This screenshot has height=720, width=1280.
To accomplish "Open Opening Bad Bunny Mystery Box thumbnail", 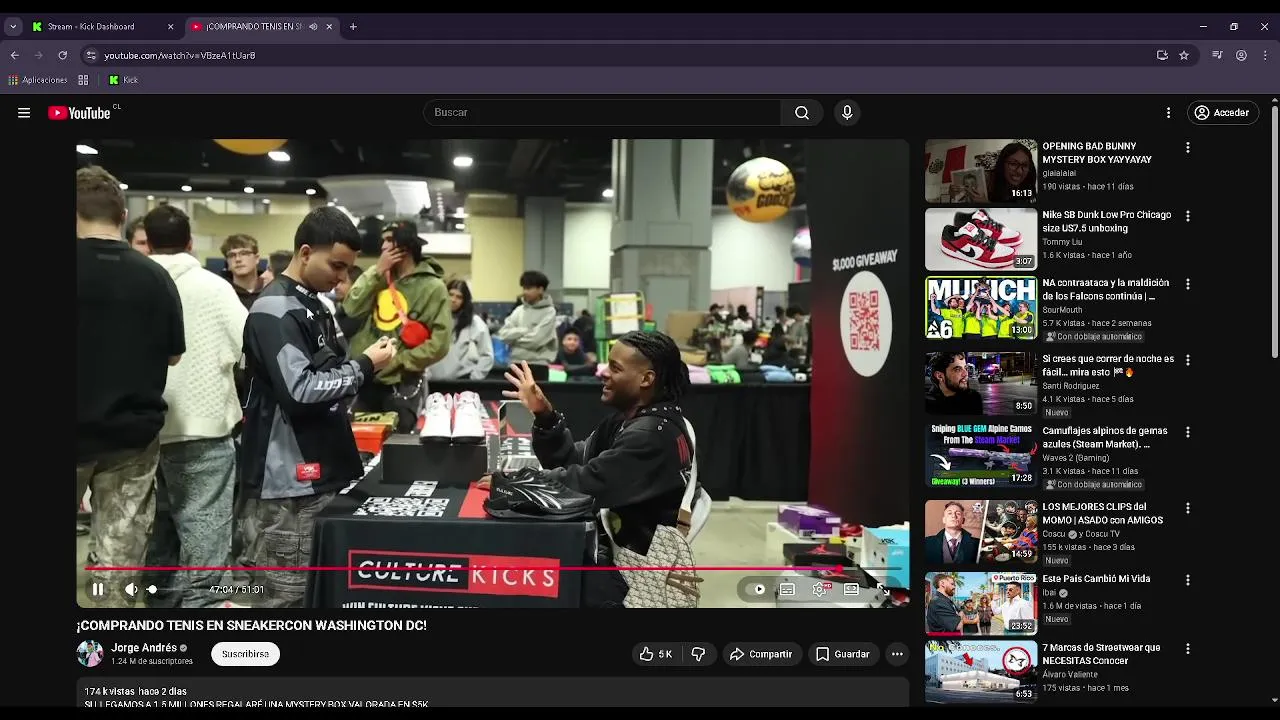I will [x=981, y=171].
